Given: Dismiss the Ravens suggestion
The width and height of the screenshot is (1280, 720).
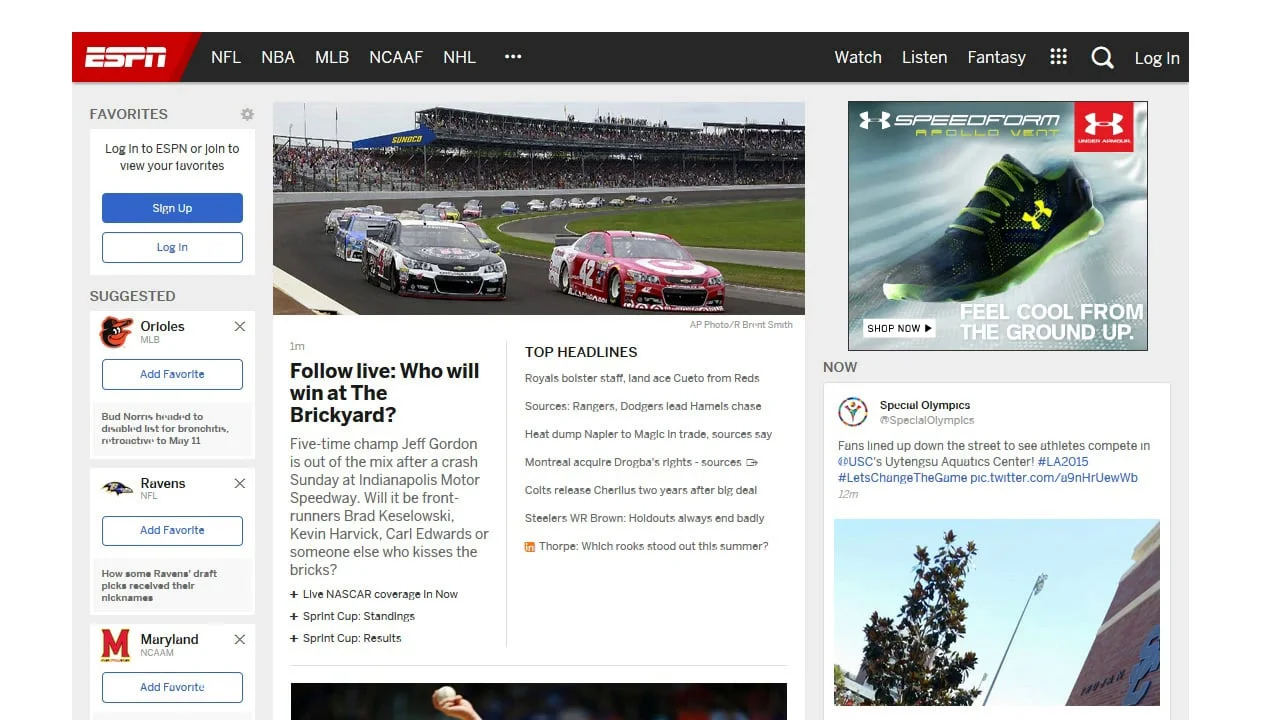Looking at the screenshot, I should [x=240, y=483].
